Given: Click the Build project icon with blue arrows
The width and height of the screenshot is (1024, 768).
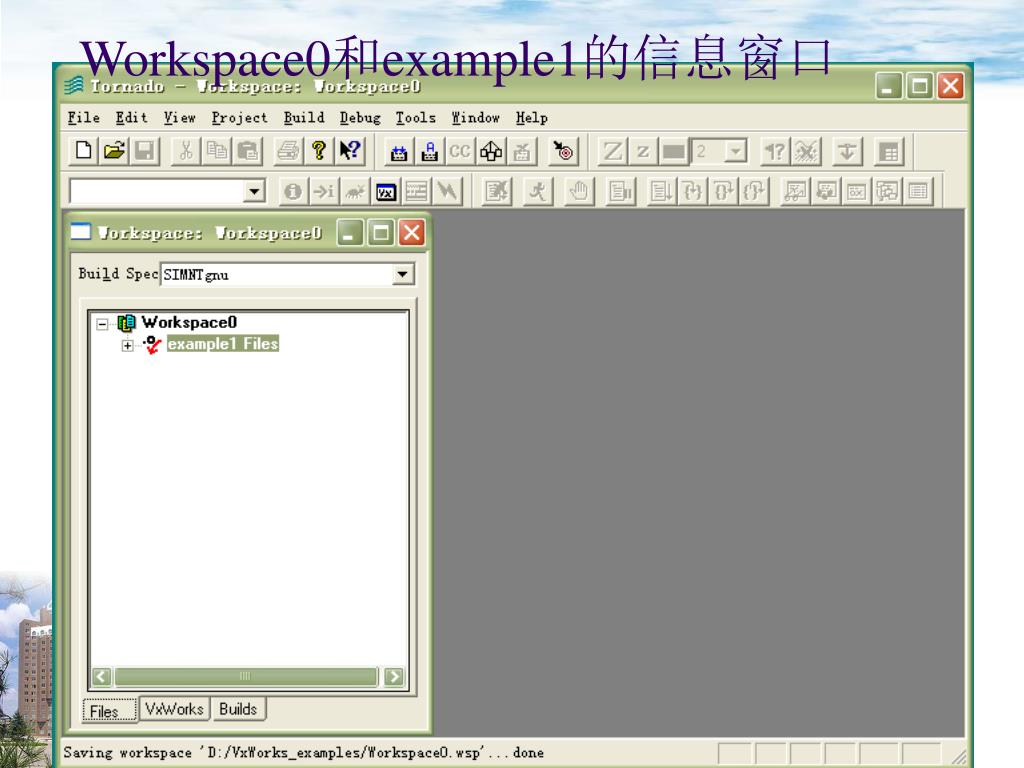Looking at the screenshot, I should click(x=398, y=152).
